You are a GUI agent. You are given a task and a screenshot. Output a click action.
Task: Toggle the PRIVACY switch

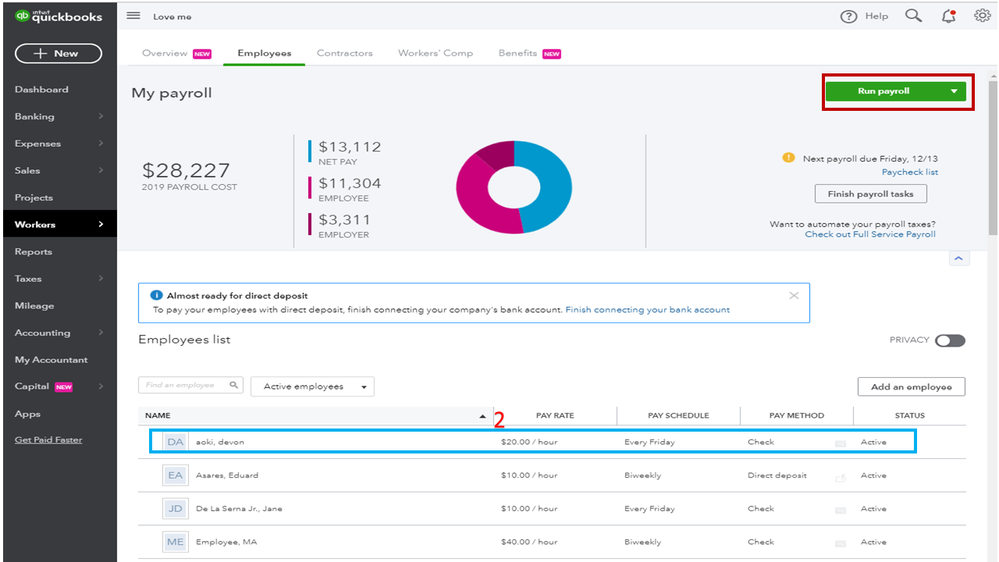click(x=950, y=340)
